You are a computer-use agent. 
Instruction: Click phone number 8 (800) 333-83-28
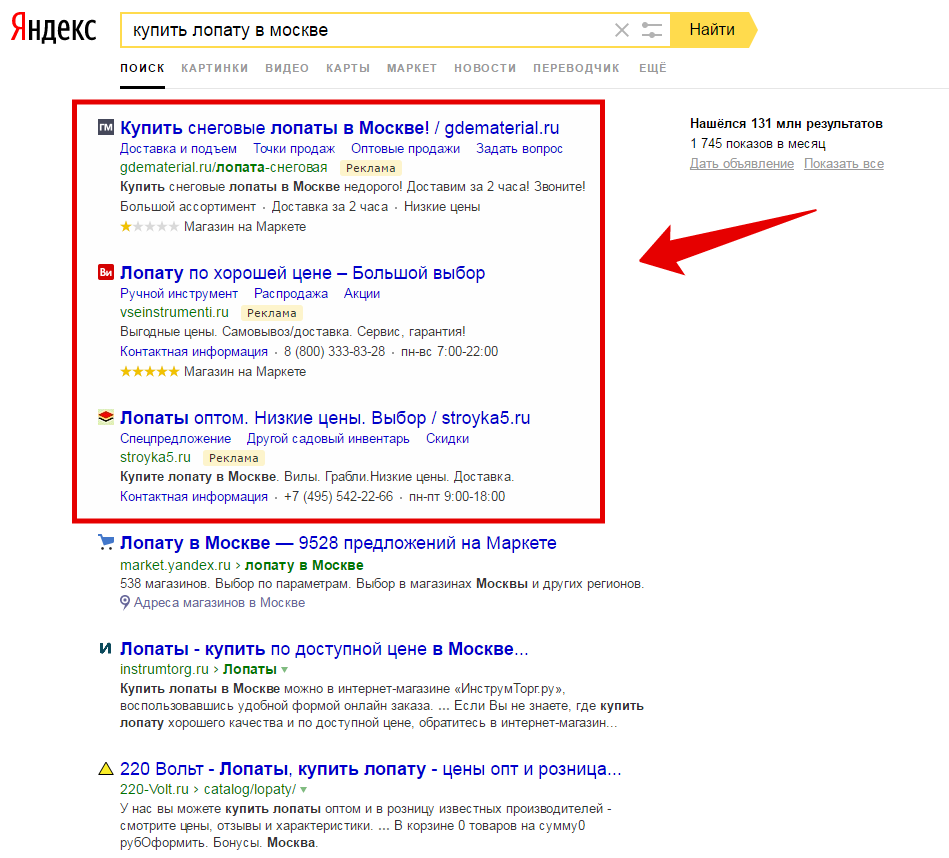334,351
